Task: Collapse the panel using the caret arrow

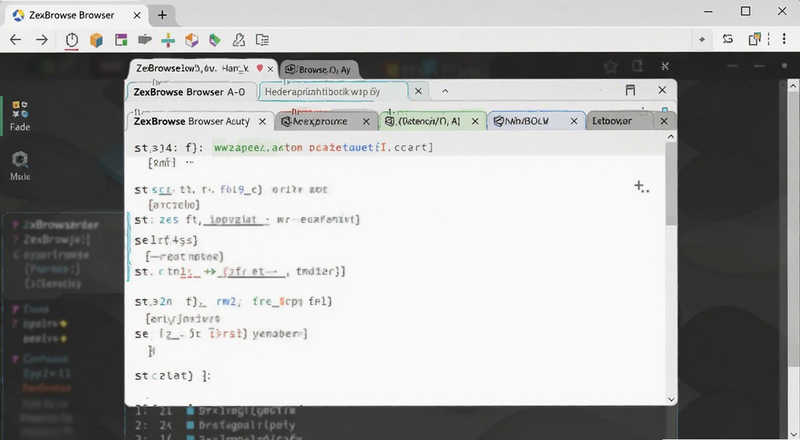Action: click(x=445, y=91)
